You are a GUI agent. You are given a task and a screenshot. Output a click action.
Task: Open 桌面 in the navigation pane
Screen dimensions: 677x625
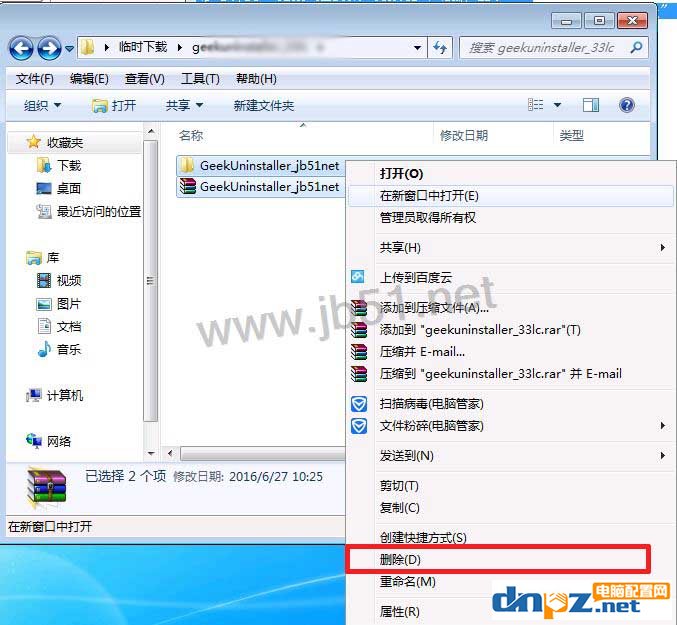pyautogui.click(x=69, y=188)
